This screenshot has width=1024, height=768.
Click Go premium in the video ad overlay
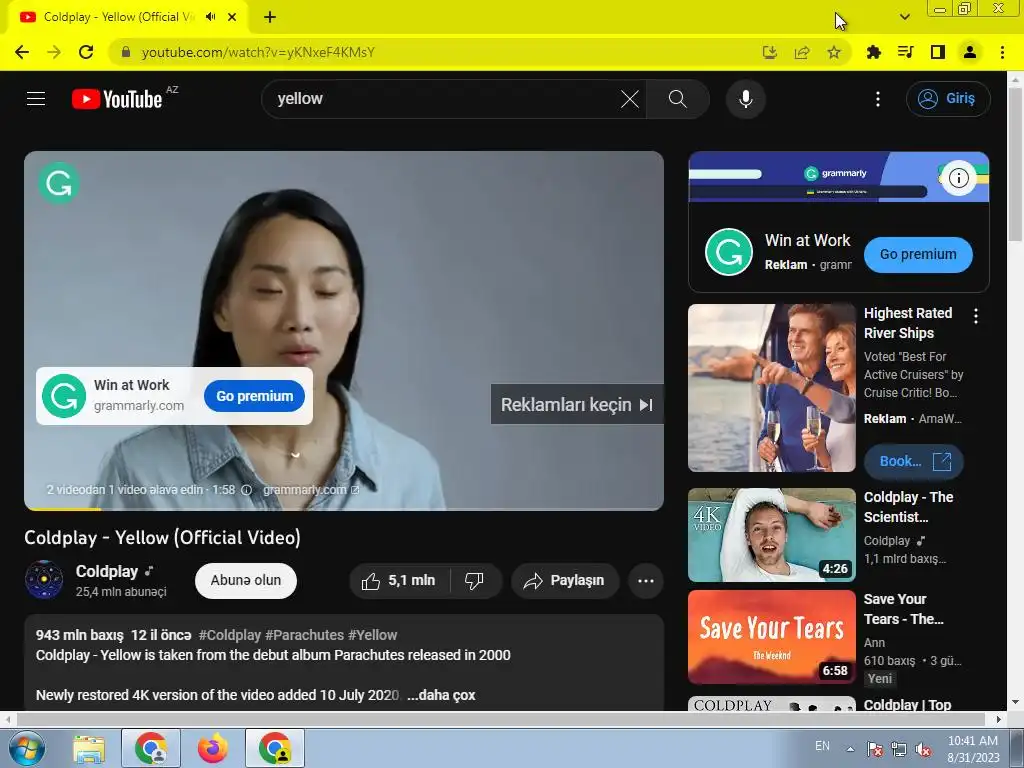[255, 396]
